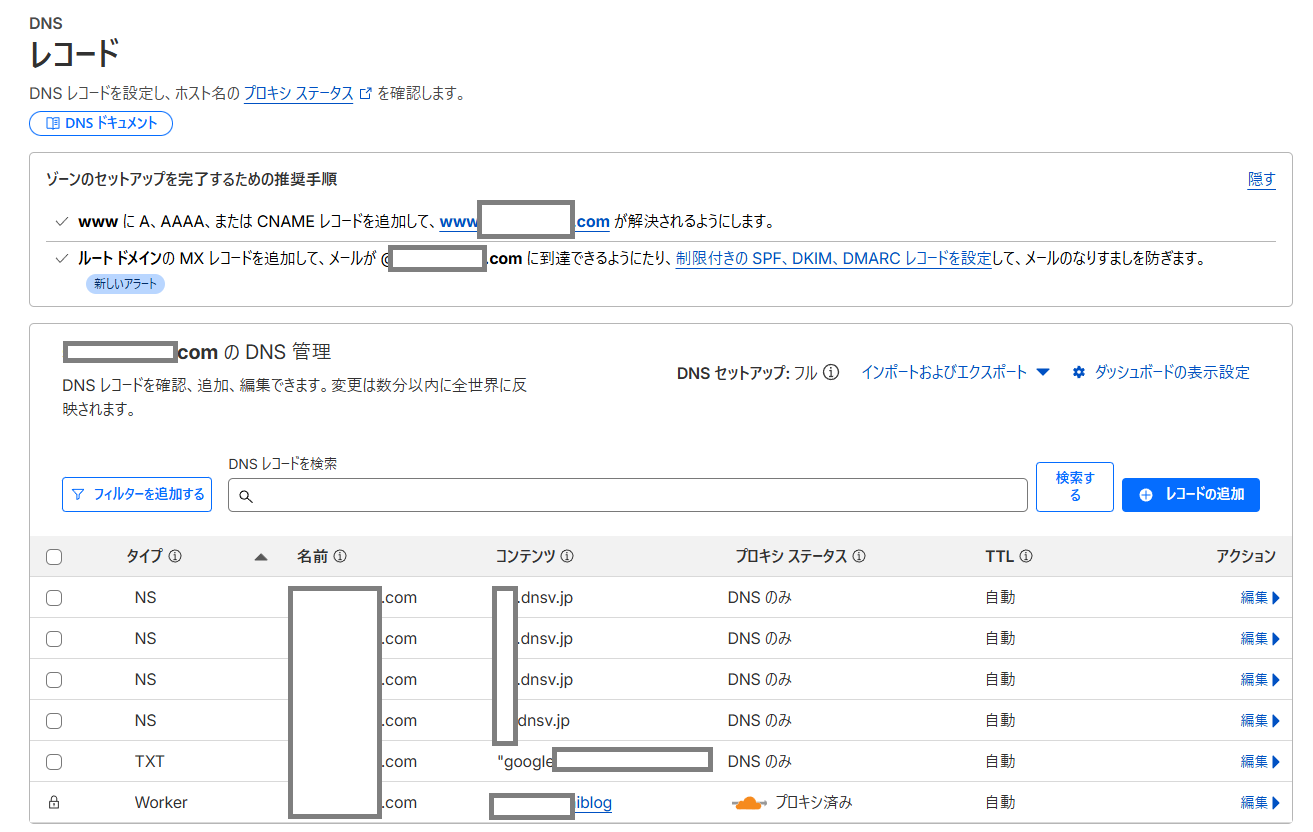Click コンテンツ column header
This screenshot has width=1313, height=832.
526,557
